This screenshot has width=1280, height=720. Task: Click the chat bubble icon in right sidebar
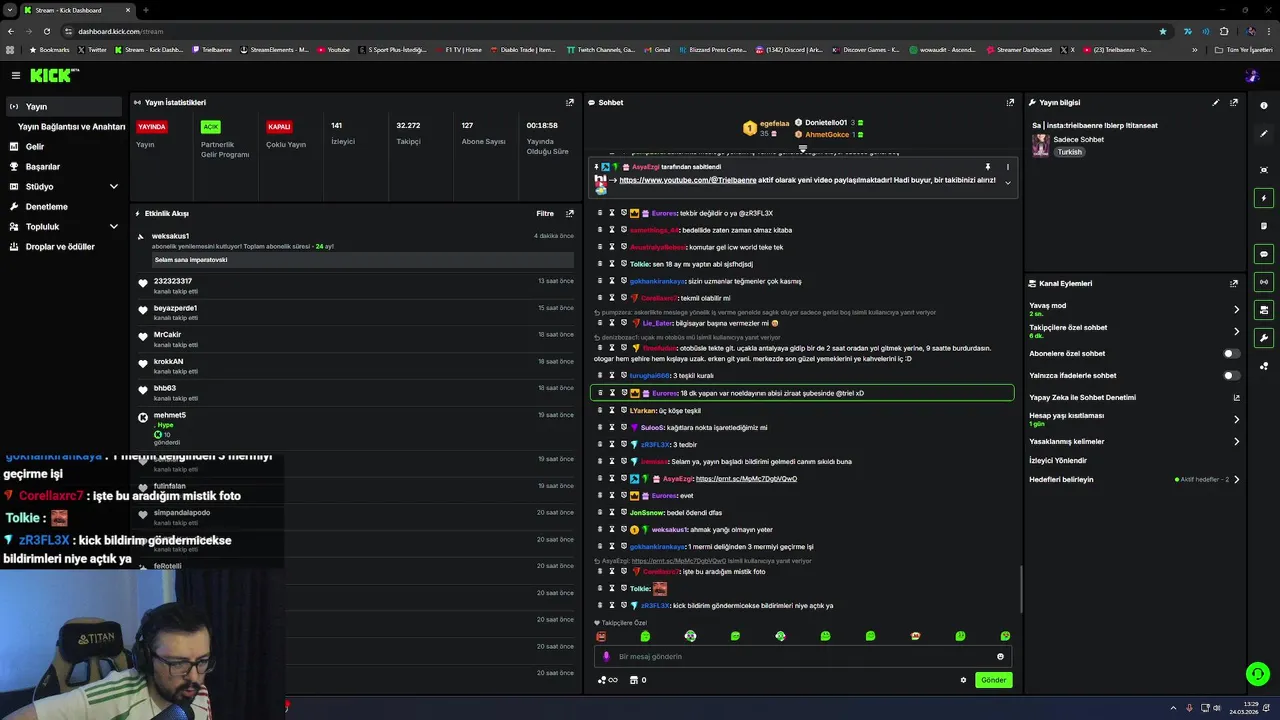point(1264,254)
